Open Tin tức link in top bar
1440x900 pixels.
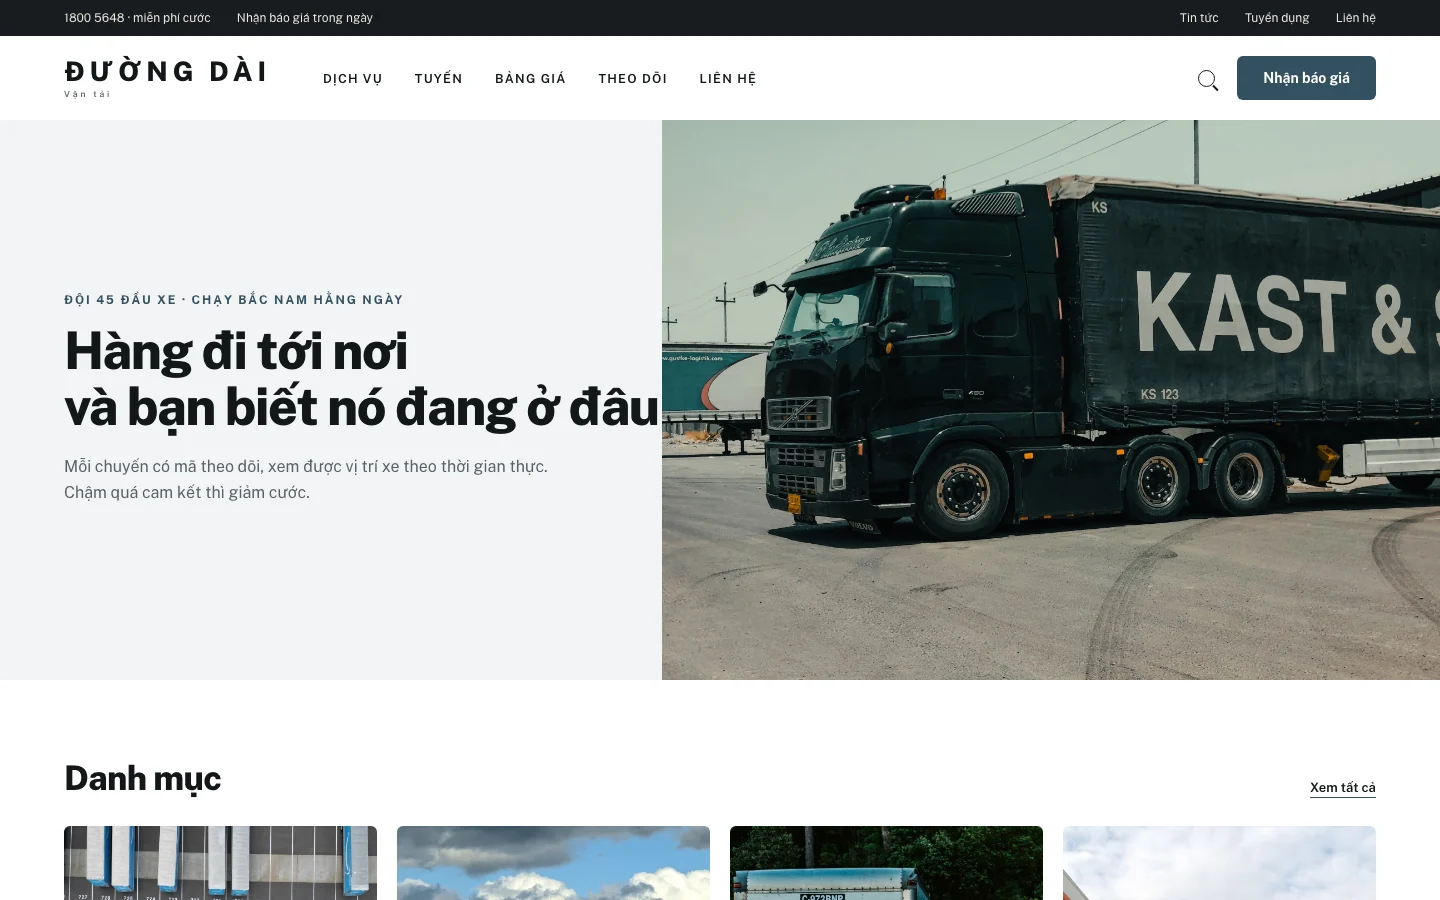pos(1199,18)
